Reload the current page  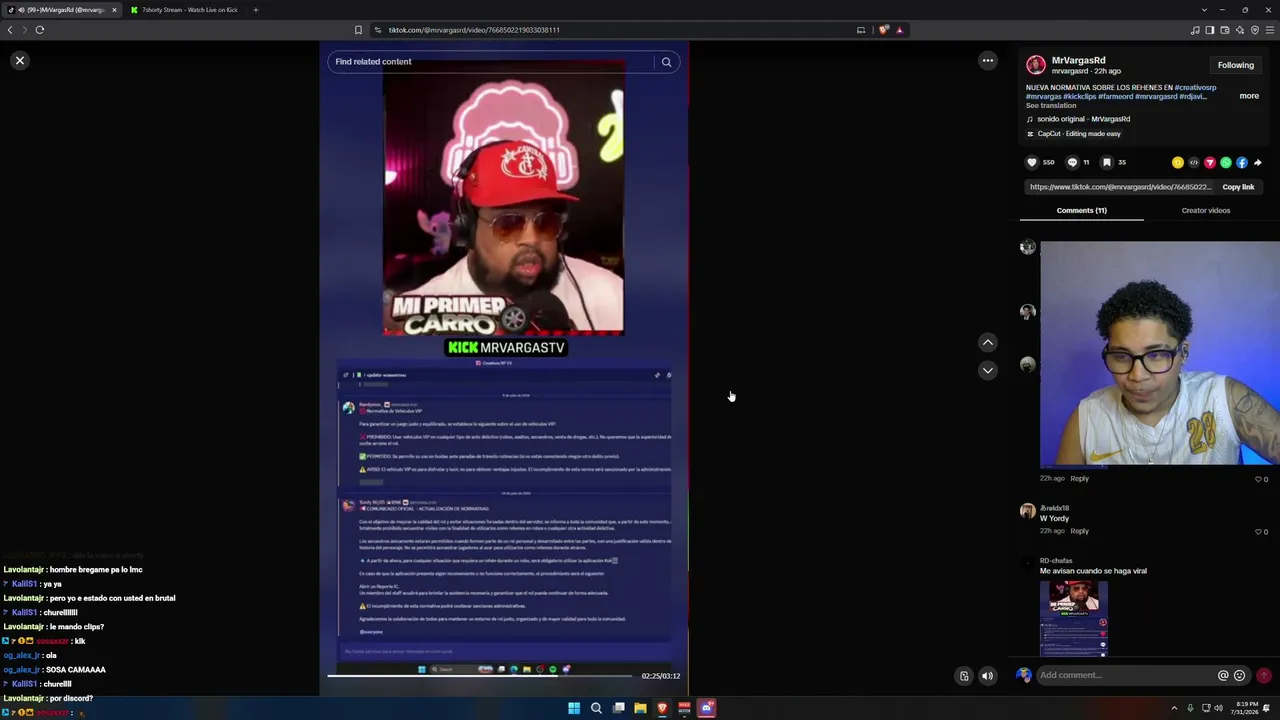40,30
